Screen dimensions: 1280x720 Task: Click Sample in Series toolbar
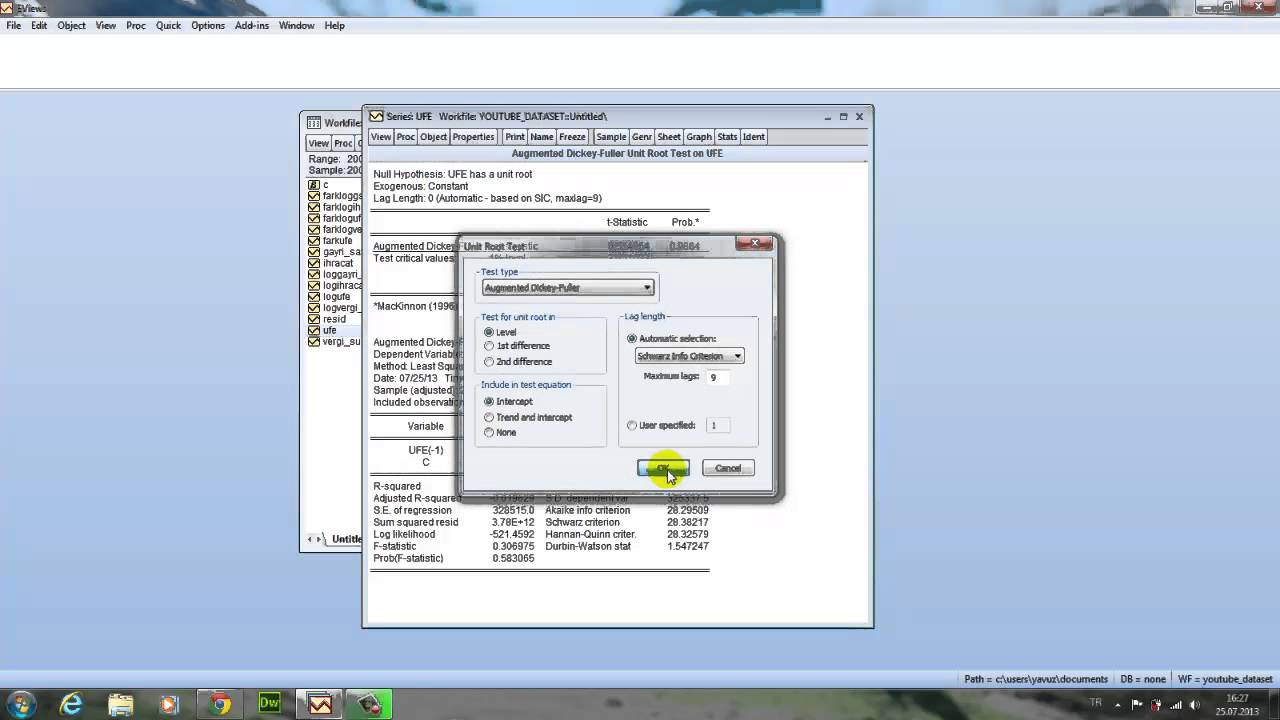tap(611, 137)
